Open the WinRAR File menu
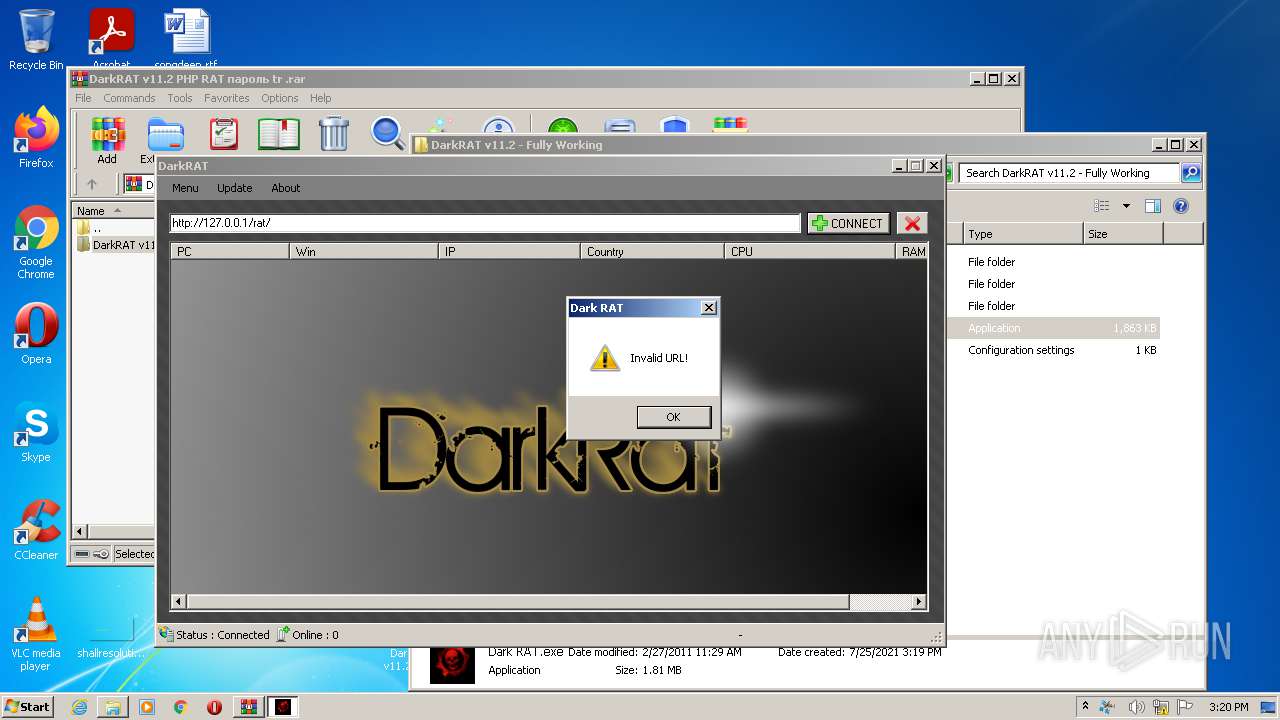The image size is (1280, 720). tap(83, 98)
